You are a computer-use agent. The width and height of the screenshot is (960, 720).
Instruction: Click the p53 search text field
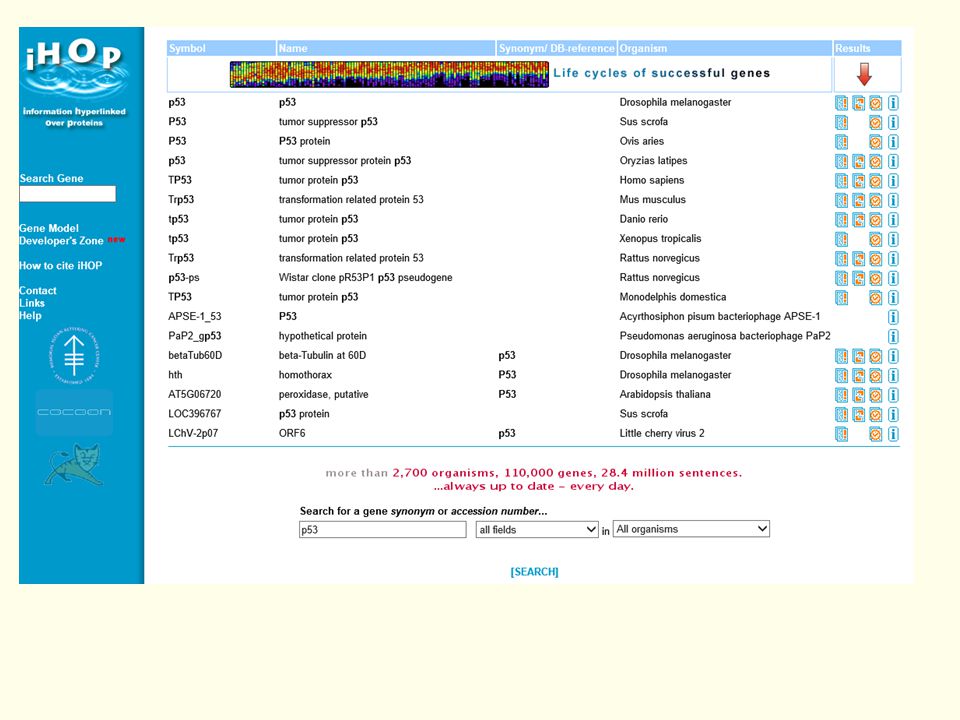coord(383,530)
